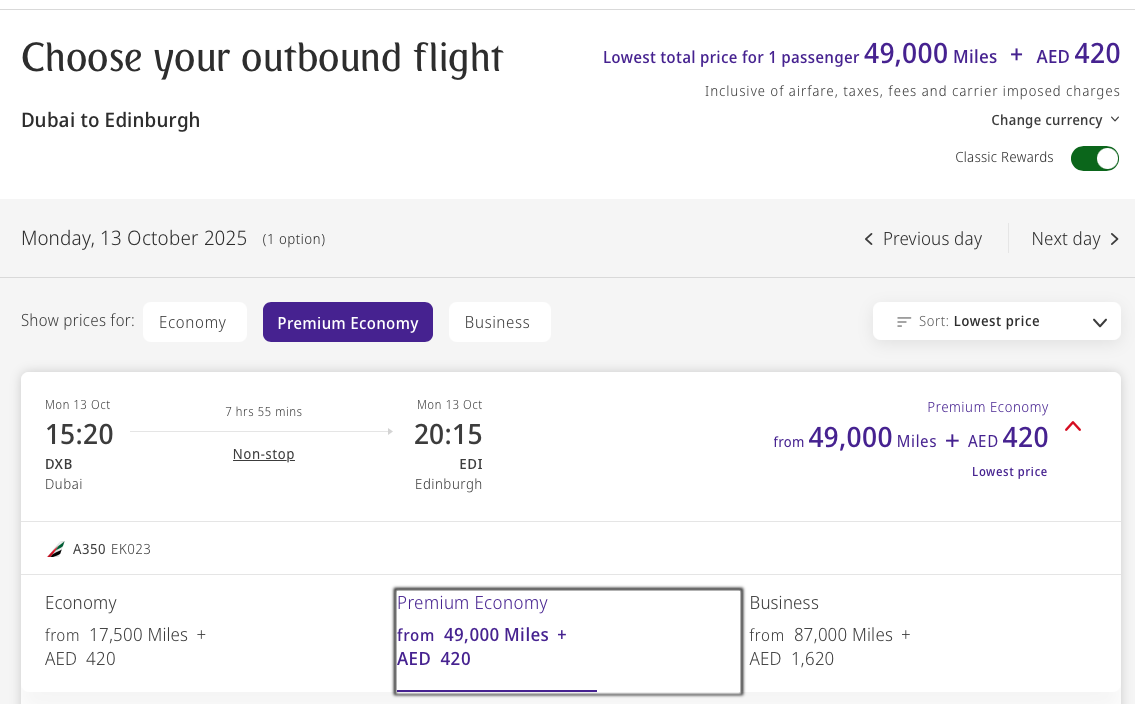This screenshot has width=1135, height=704.
Task: Show prices for Business
Action: 497,322
